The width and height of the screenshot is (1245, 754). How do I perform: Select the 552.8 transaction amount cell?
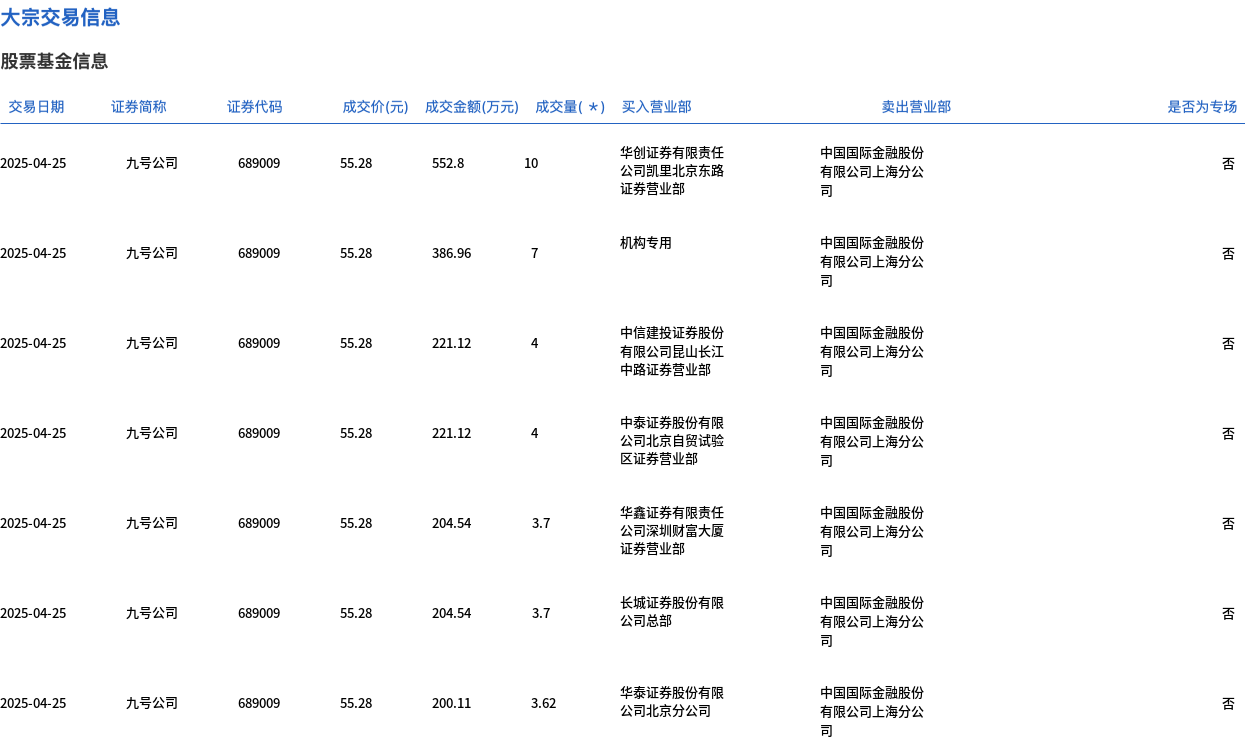448,163
